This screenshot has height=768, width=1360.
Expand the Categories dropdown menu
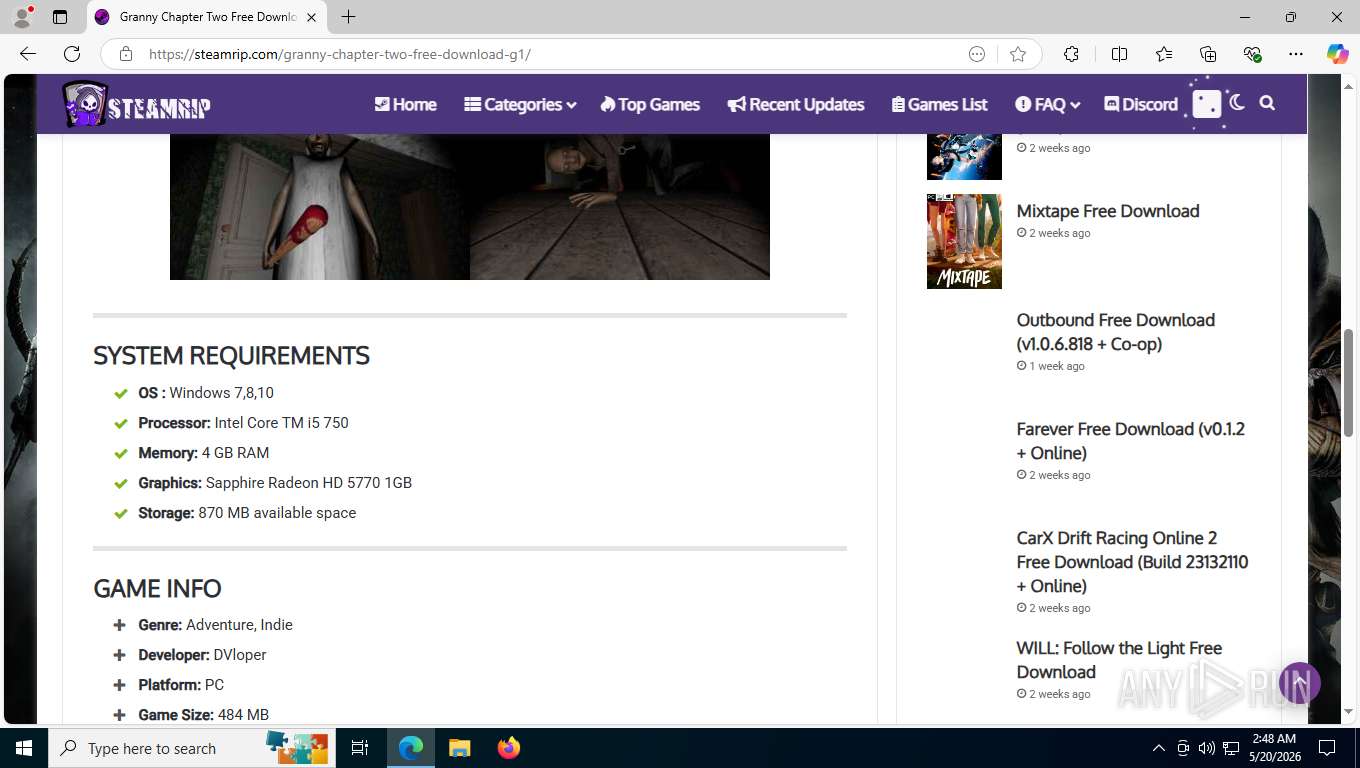click(x=520, y=104)
